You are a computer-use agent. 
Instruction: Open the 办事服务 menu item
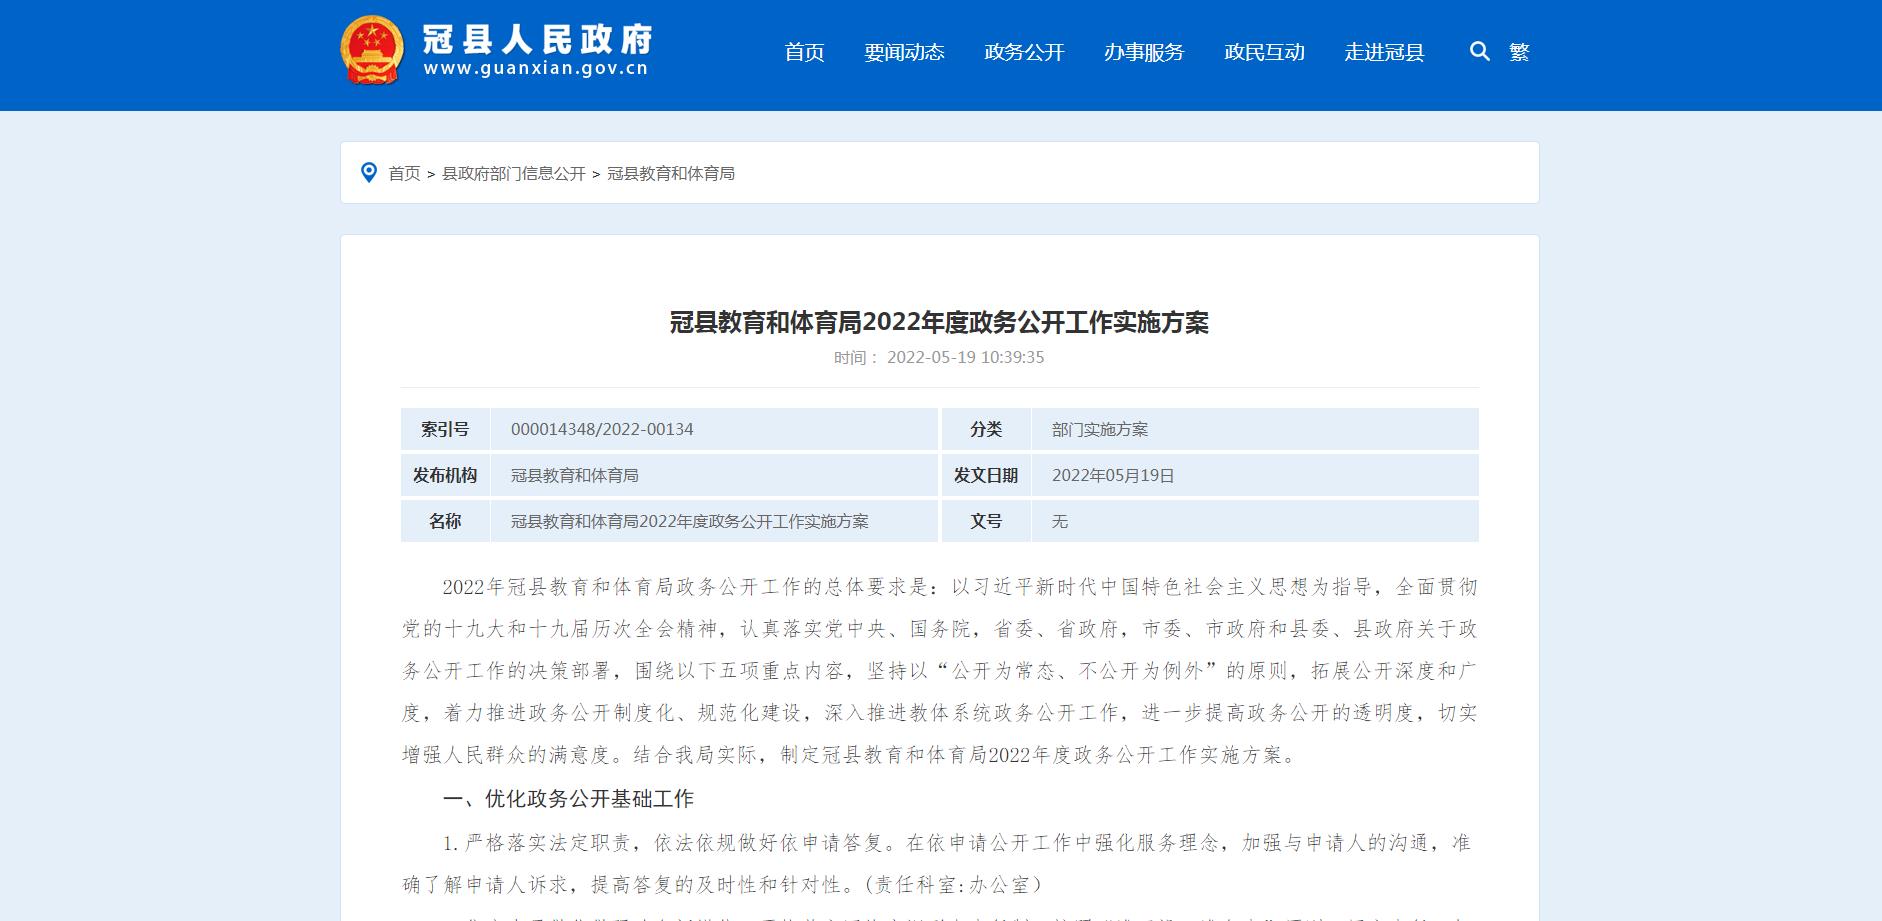(x=1144, y=52)
